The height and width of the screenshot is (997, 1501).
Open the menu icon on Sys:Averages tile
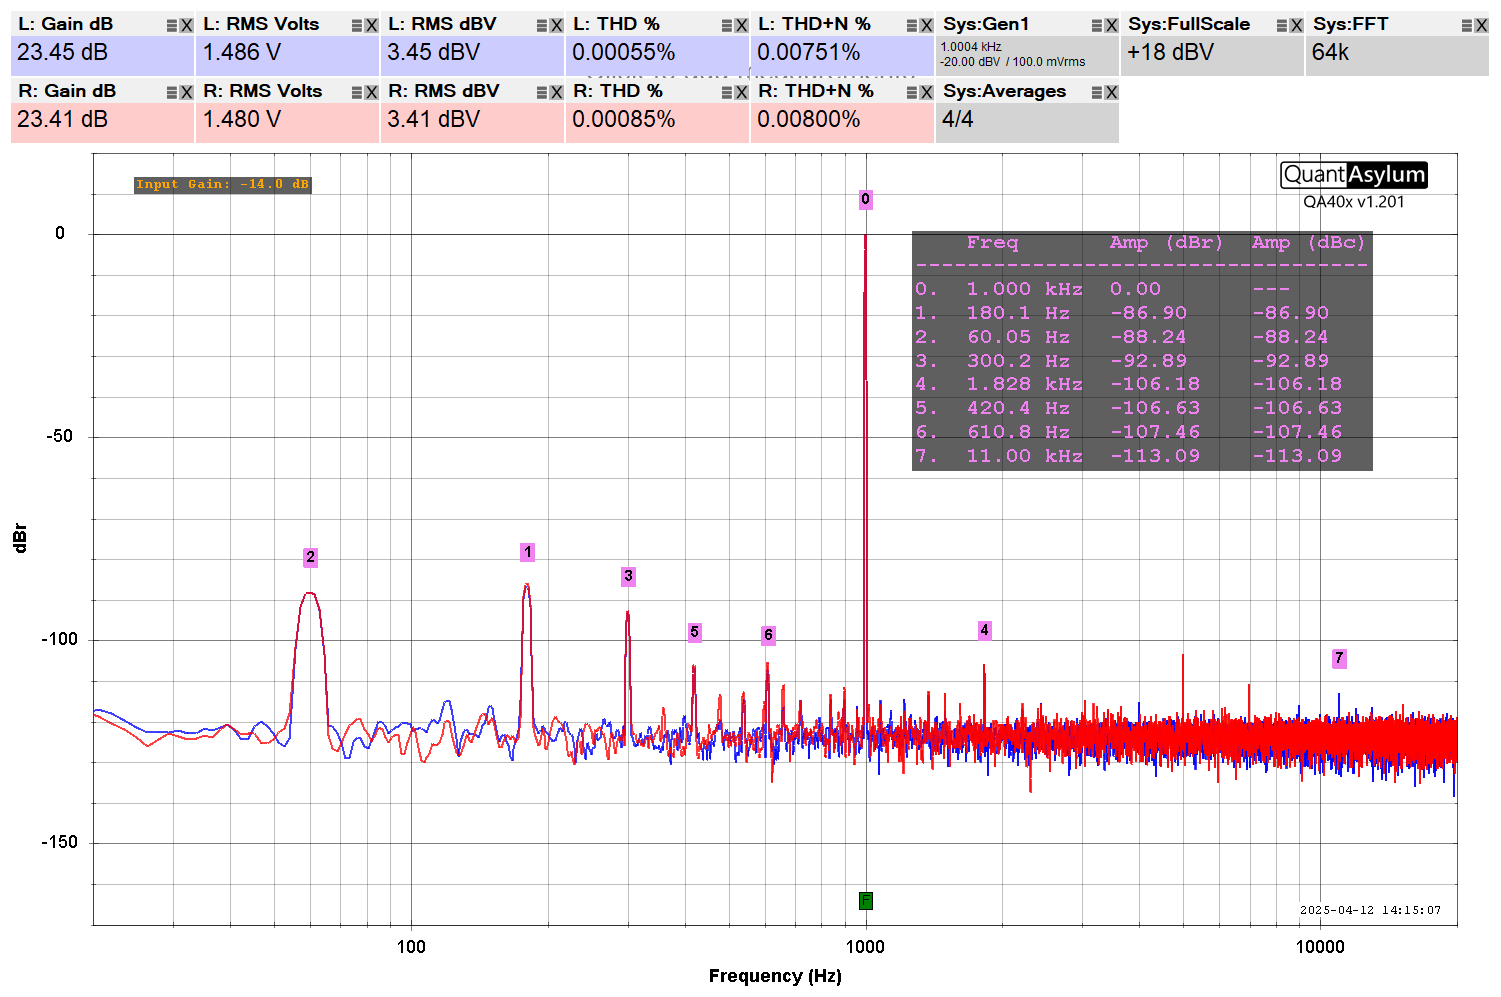tap(1097, 93)
